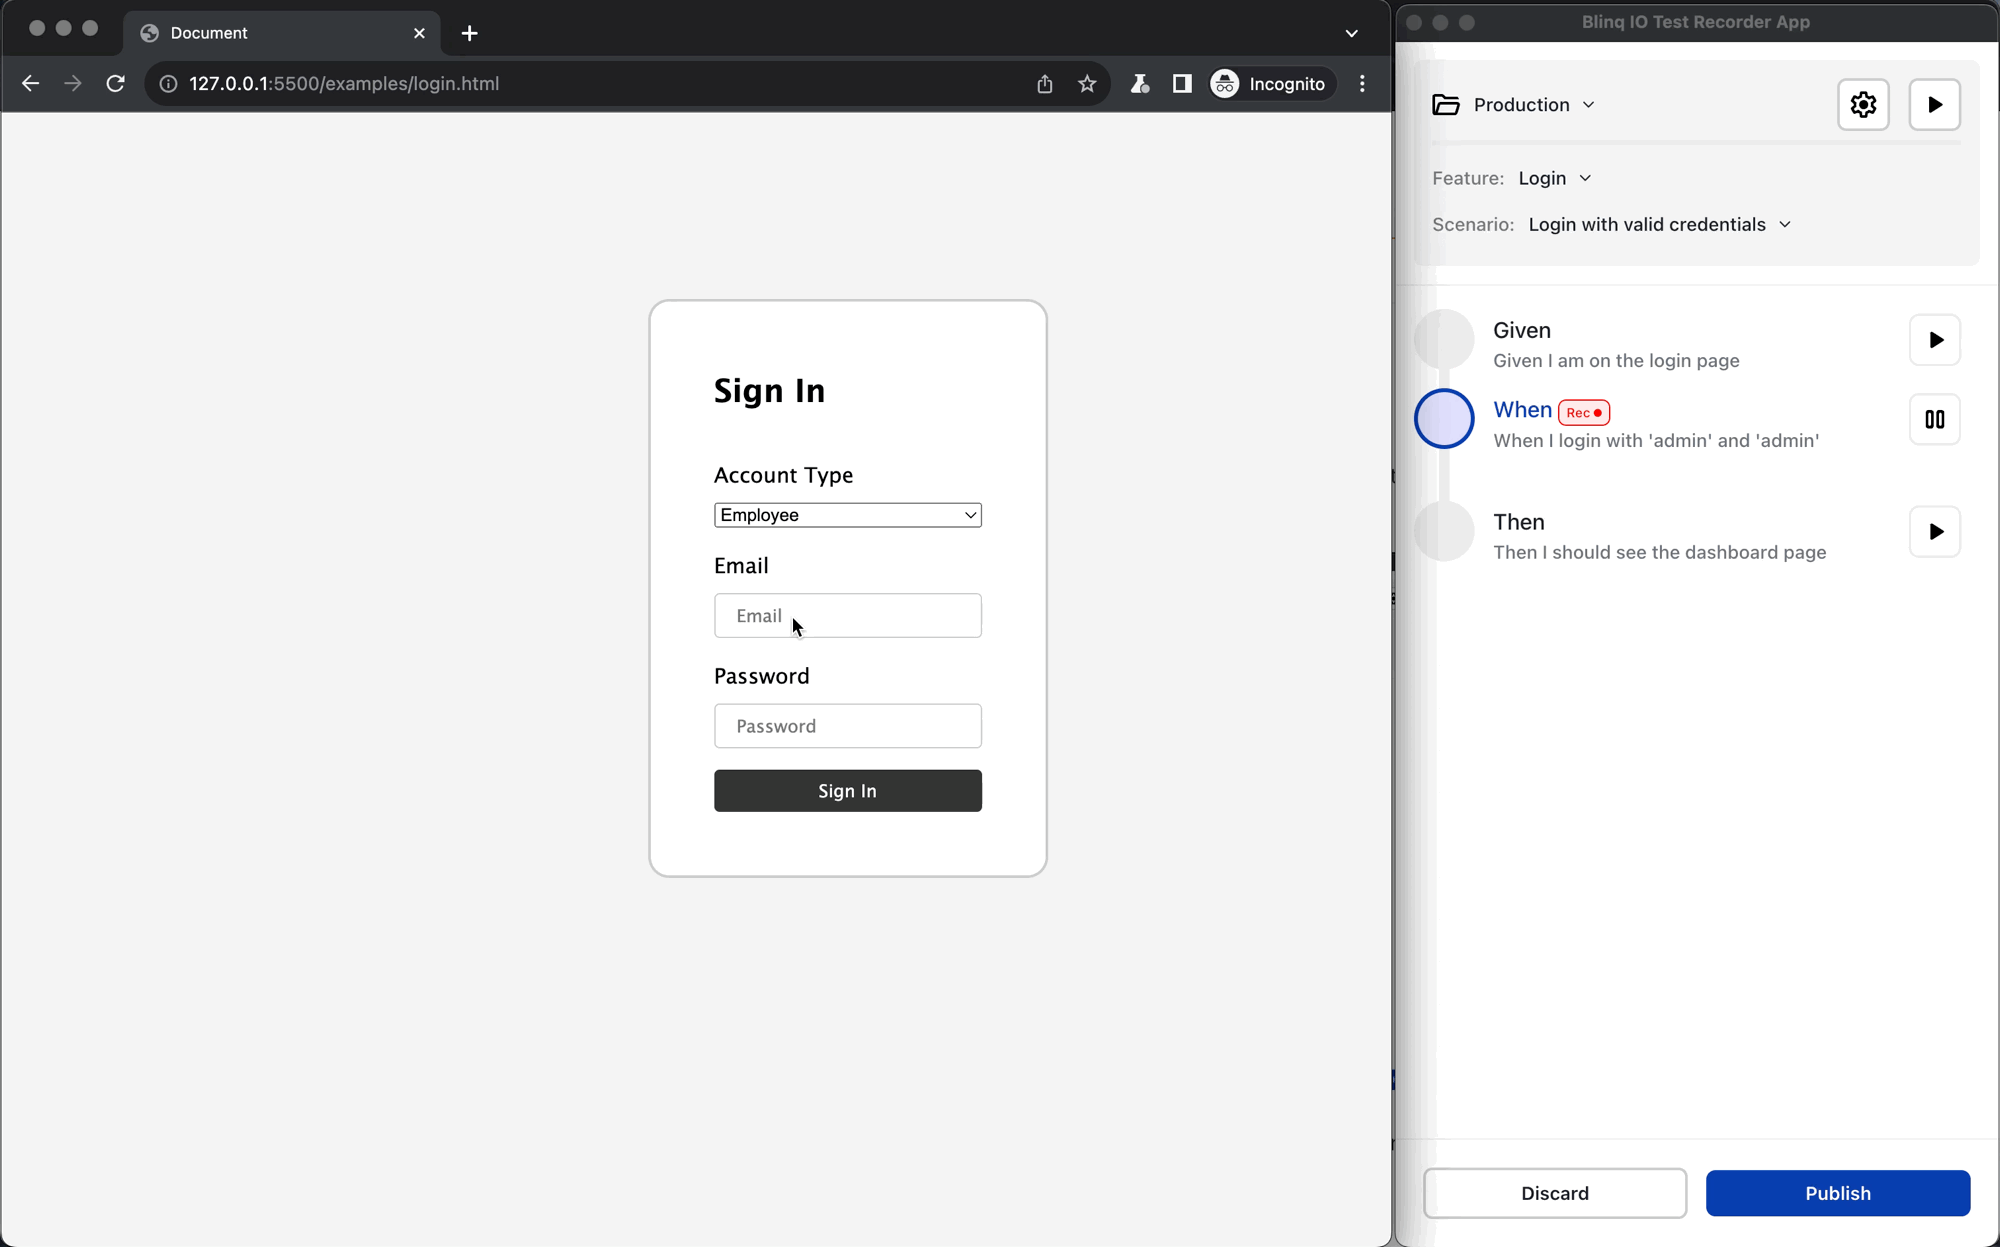The width and height of the screenshot is (2000, 1247).
Task: Click the Email input field
Action: tap(847, 615)
